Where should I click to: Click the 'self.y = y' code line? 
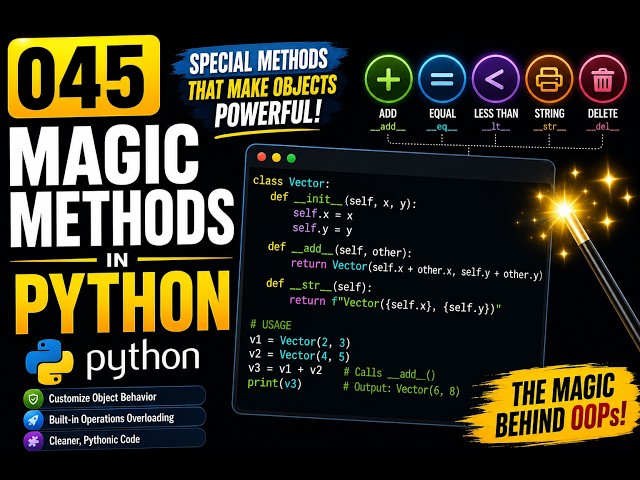[322, 229]
